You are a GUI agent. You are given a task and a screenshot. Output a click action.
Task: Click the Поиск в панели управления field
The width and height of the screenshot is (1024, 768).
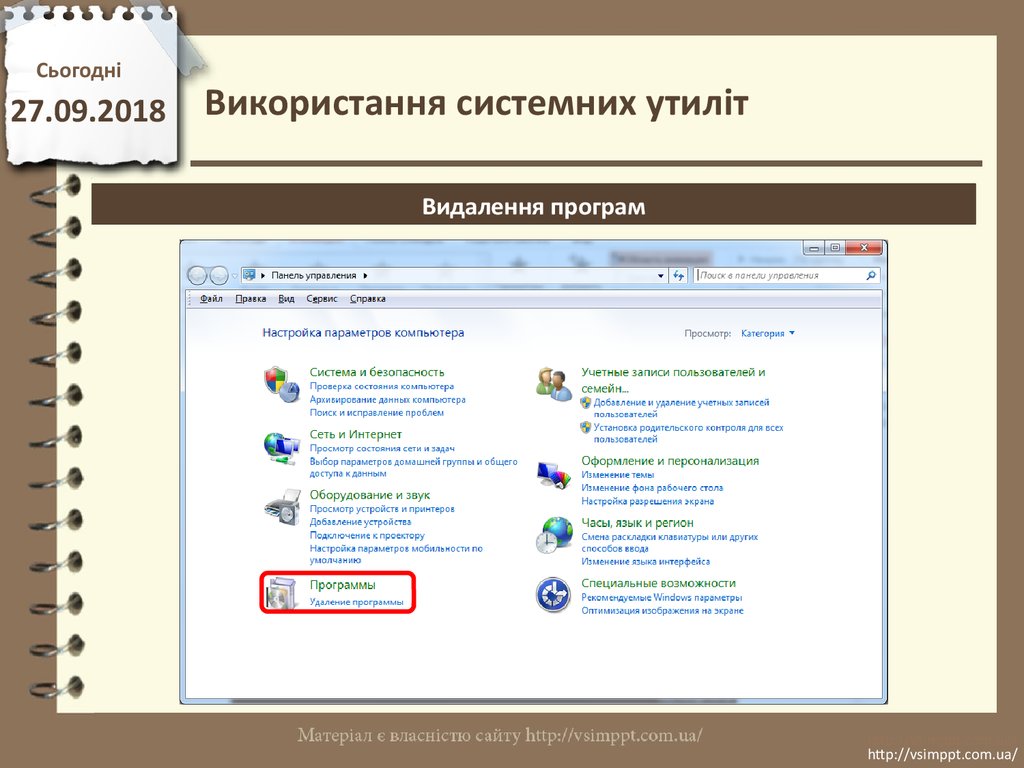coord(780,275)
